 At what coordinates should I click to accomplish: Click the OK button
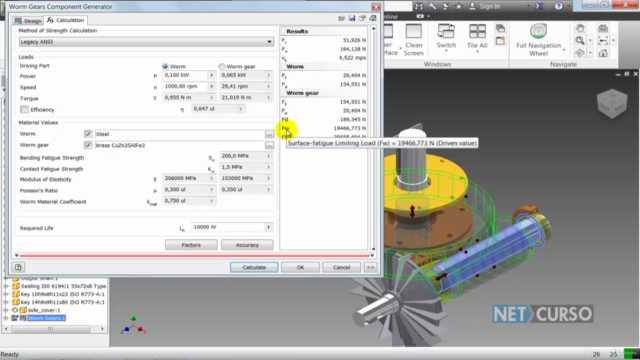(x=300, y=267)
